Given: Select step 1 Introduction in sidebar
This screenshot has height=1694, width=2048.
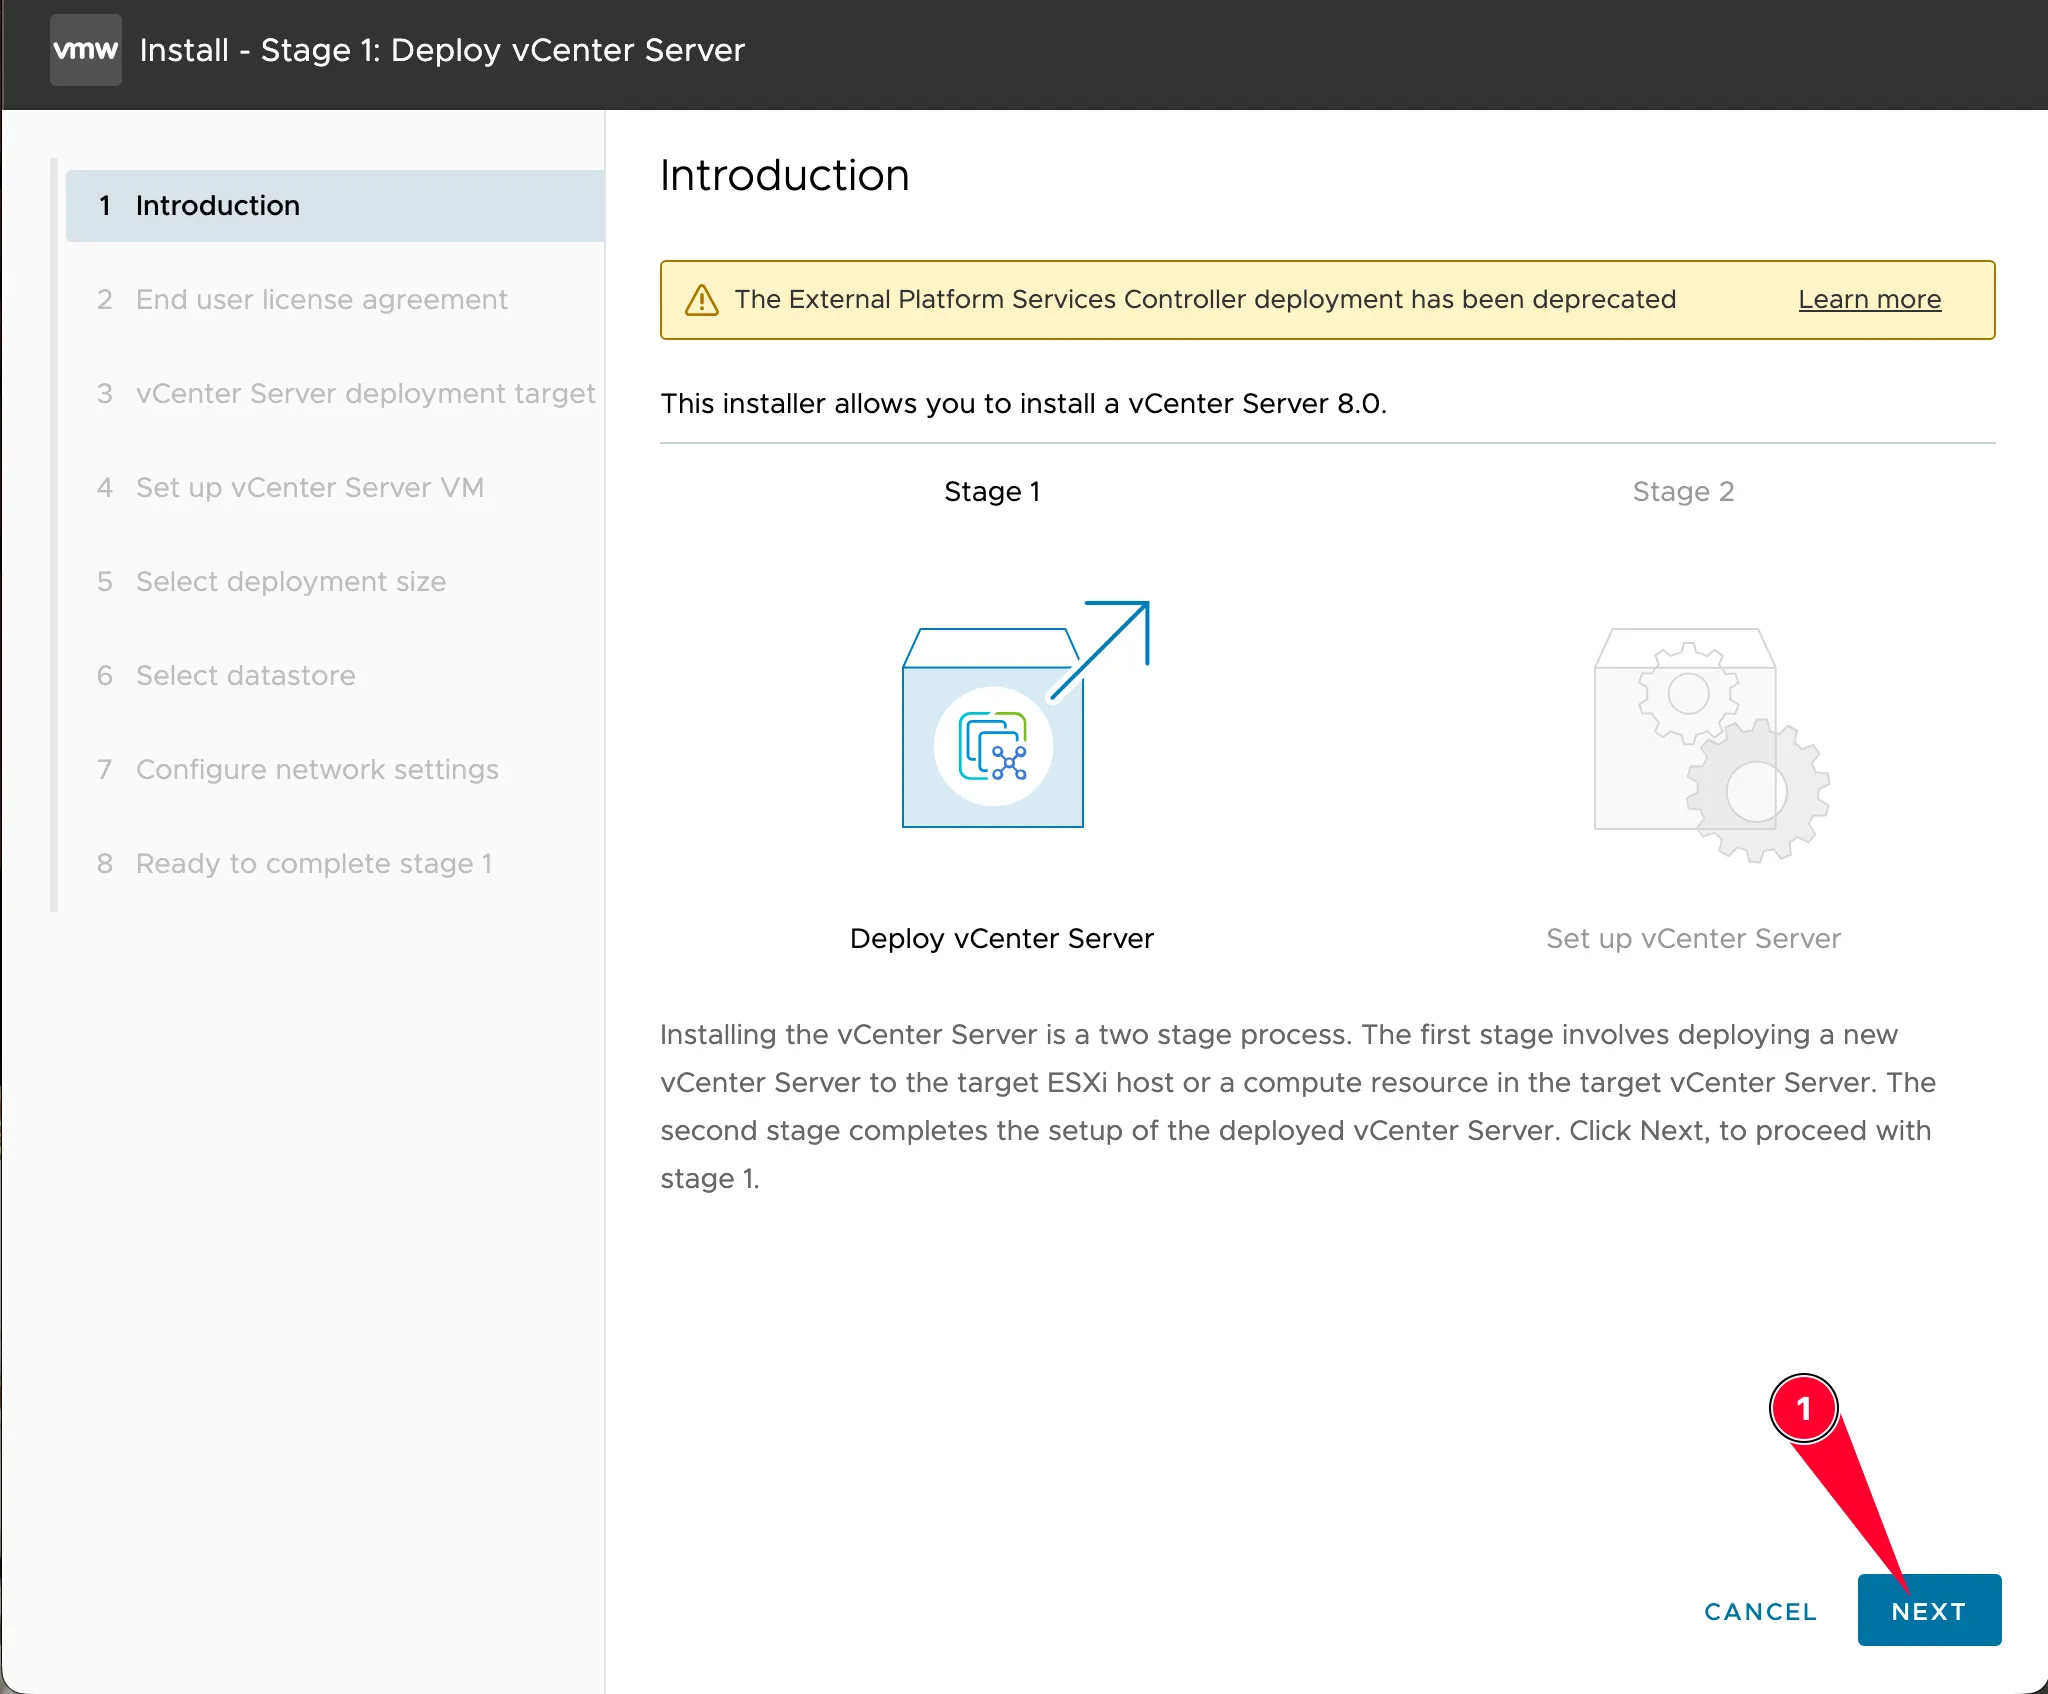Looking at the screenshot, I should coord(335,205).
